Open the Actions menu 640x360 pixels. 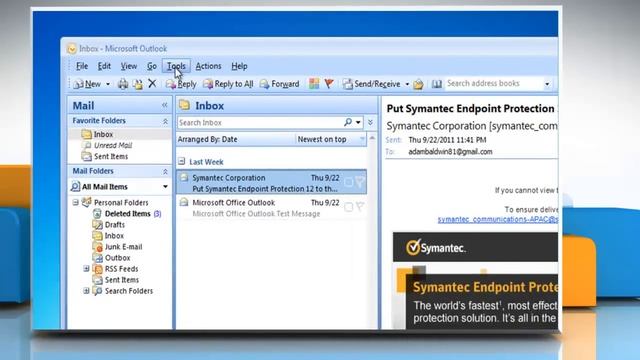(208, 66)
